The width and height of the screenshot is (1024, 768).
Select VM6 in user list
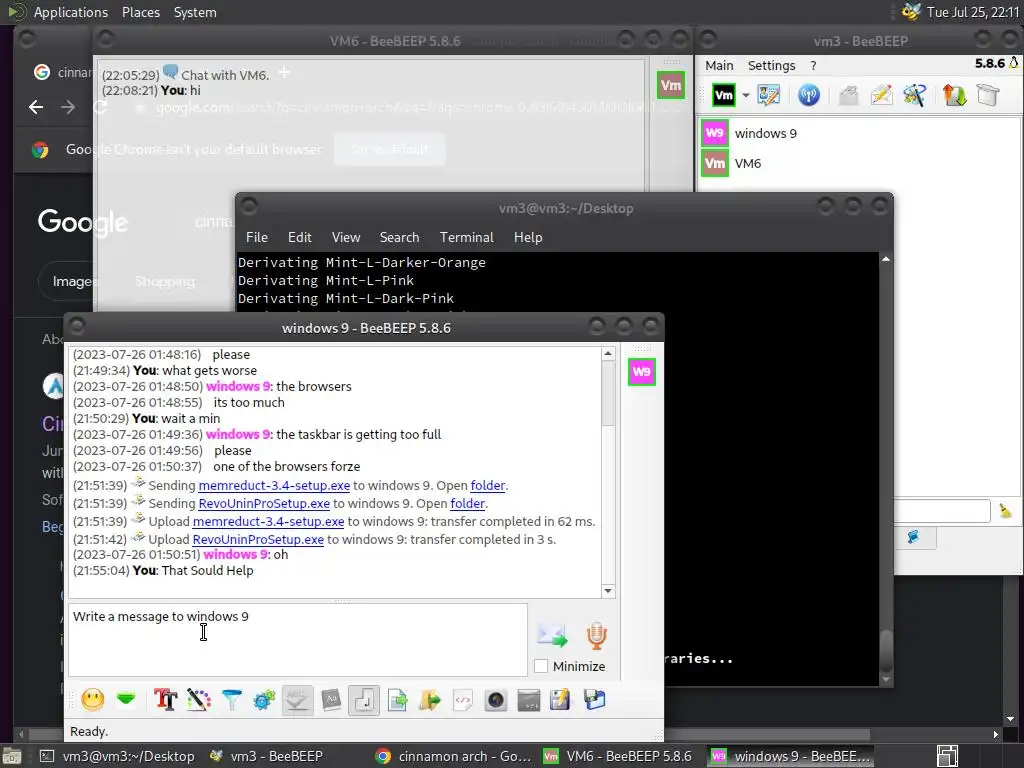click(x=859, y=163)
